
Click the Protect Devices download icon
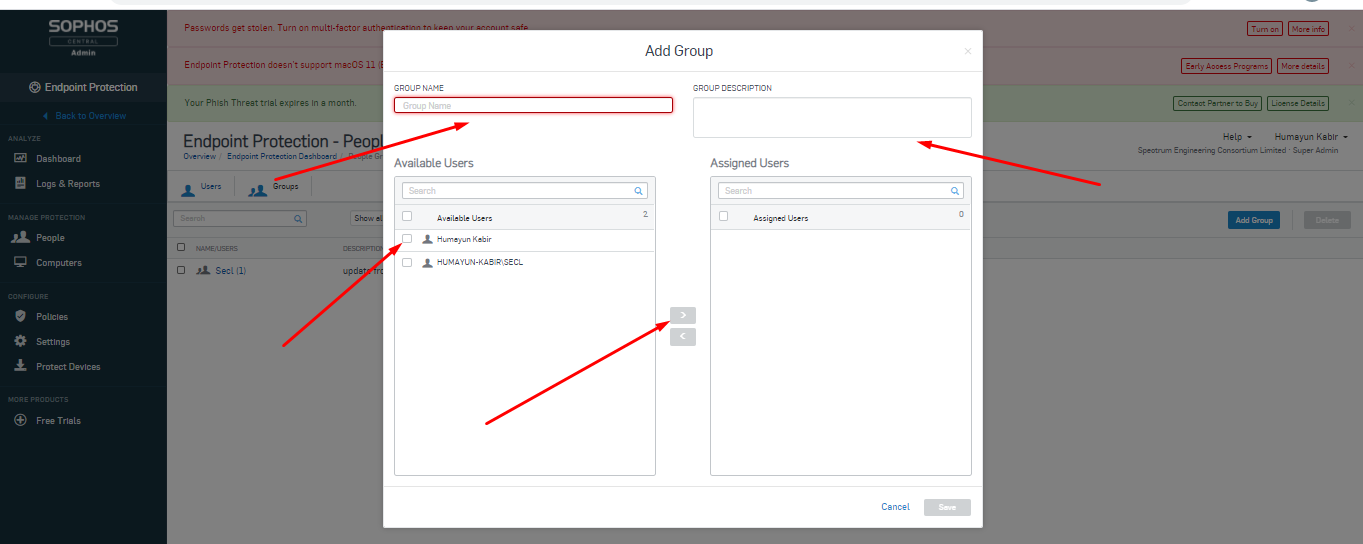19,366
